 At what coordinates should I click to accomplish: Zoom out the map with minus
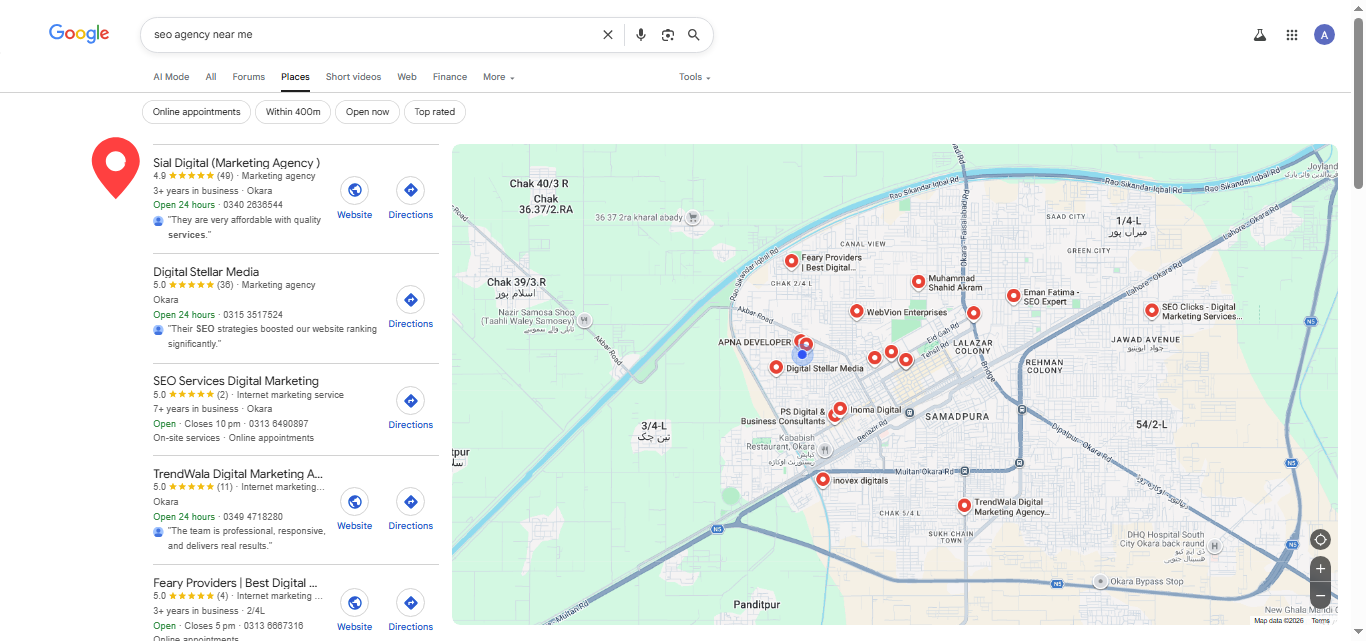pos(1320,596)
